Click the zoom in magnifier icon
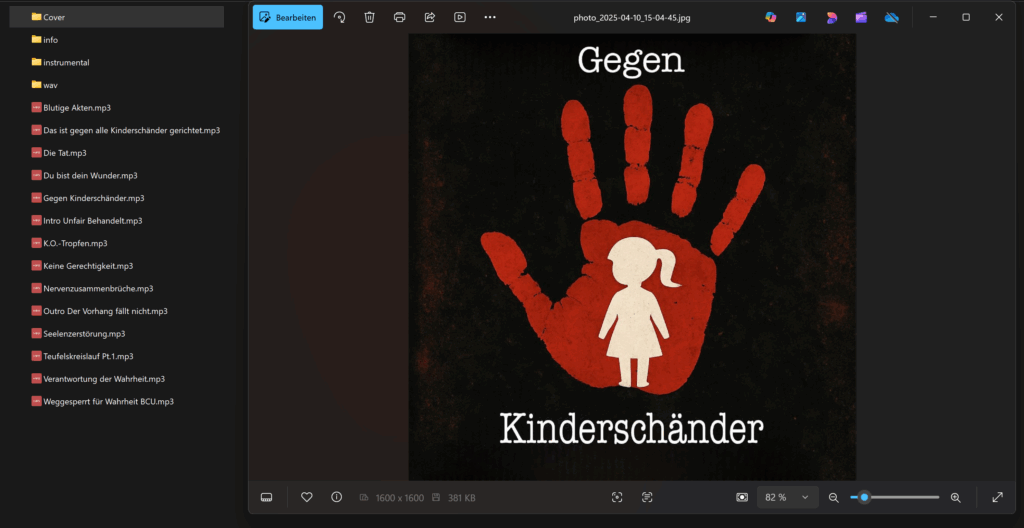Viewport: 1024px width, 528px height. pyautogui.click(x=955, y=497)
